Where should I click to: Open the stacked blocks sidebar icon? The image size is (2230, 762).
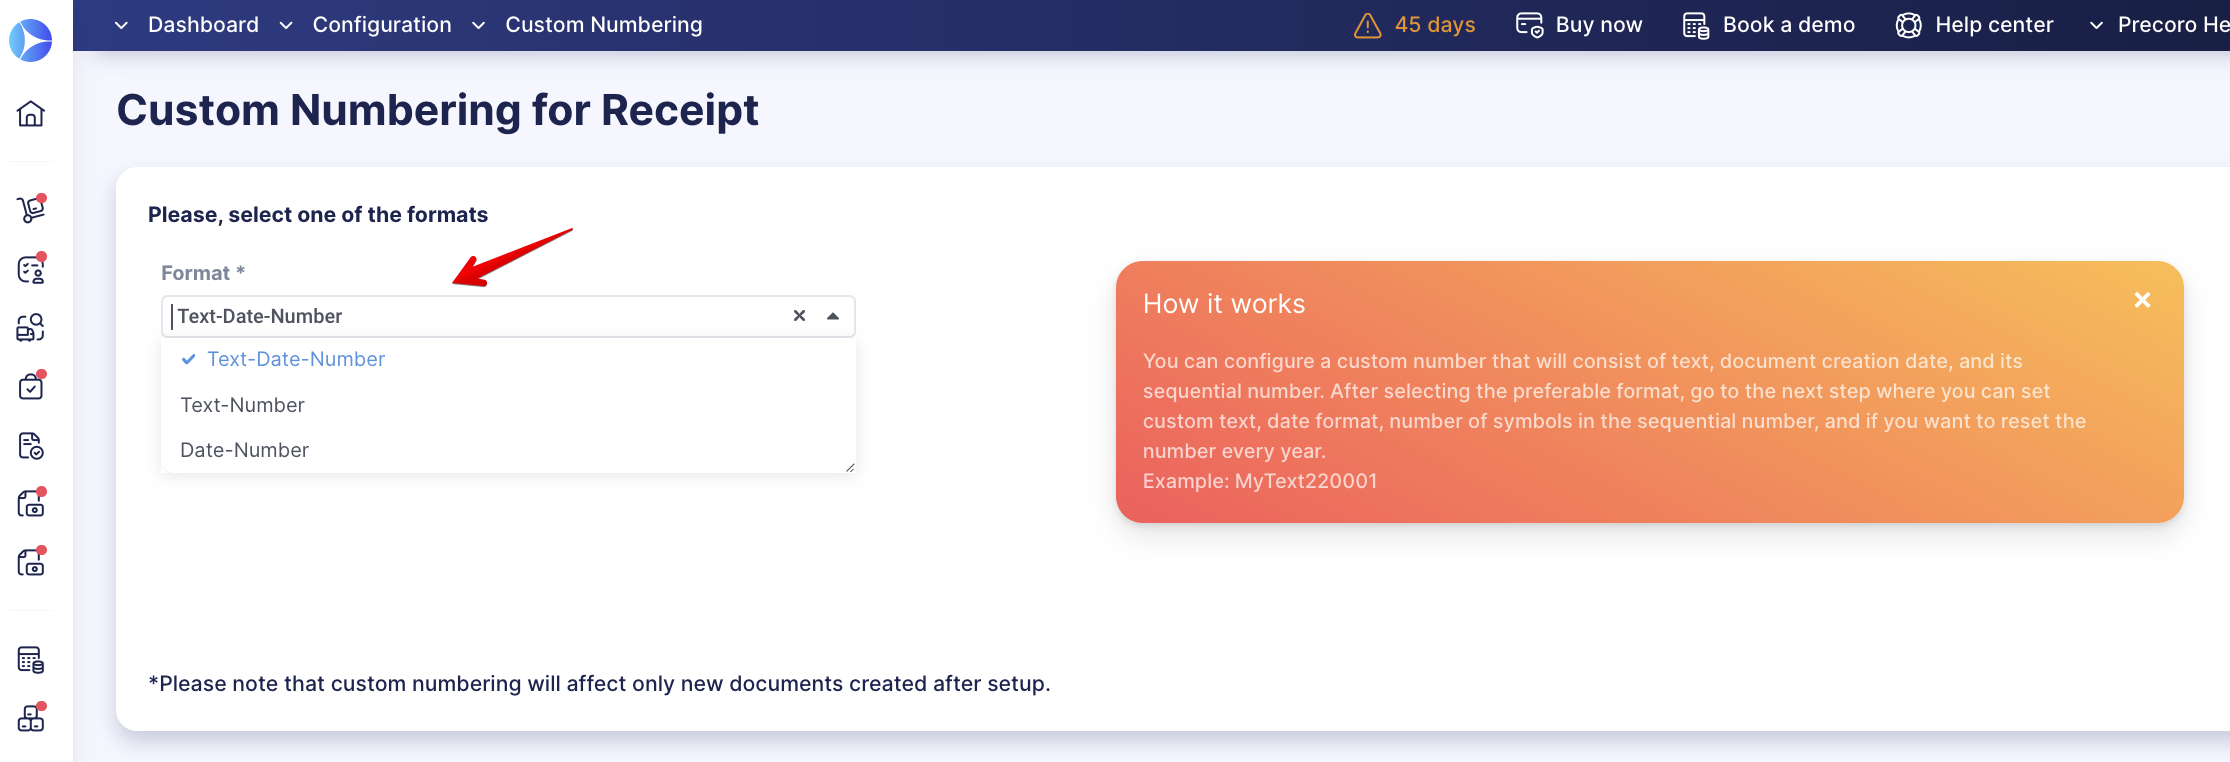(x=31, y=718)
